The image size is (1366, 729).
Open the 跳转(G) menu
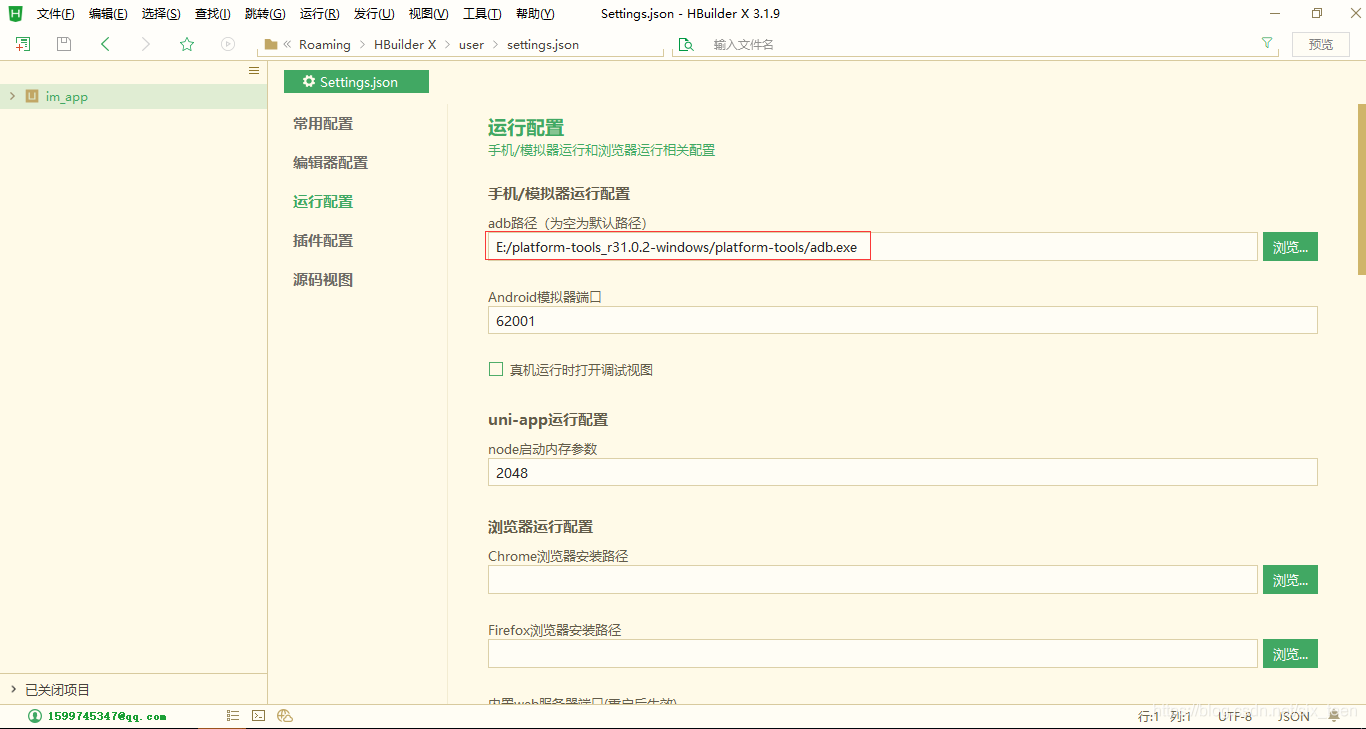point(265,14)
